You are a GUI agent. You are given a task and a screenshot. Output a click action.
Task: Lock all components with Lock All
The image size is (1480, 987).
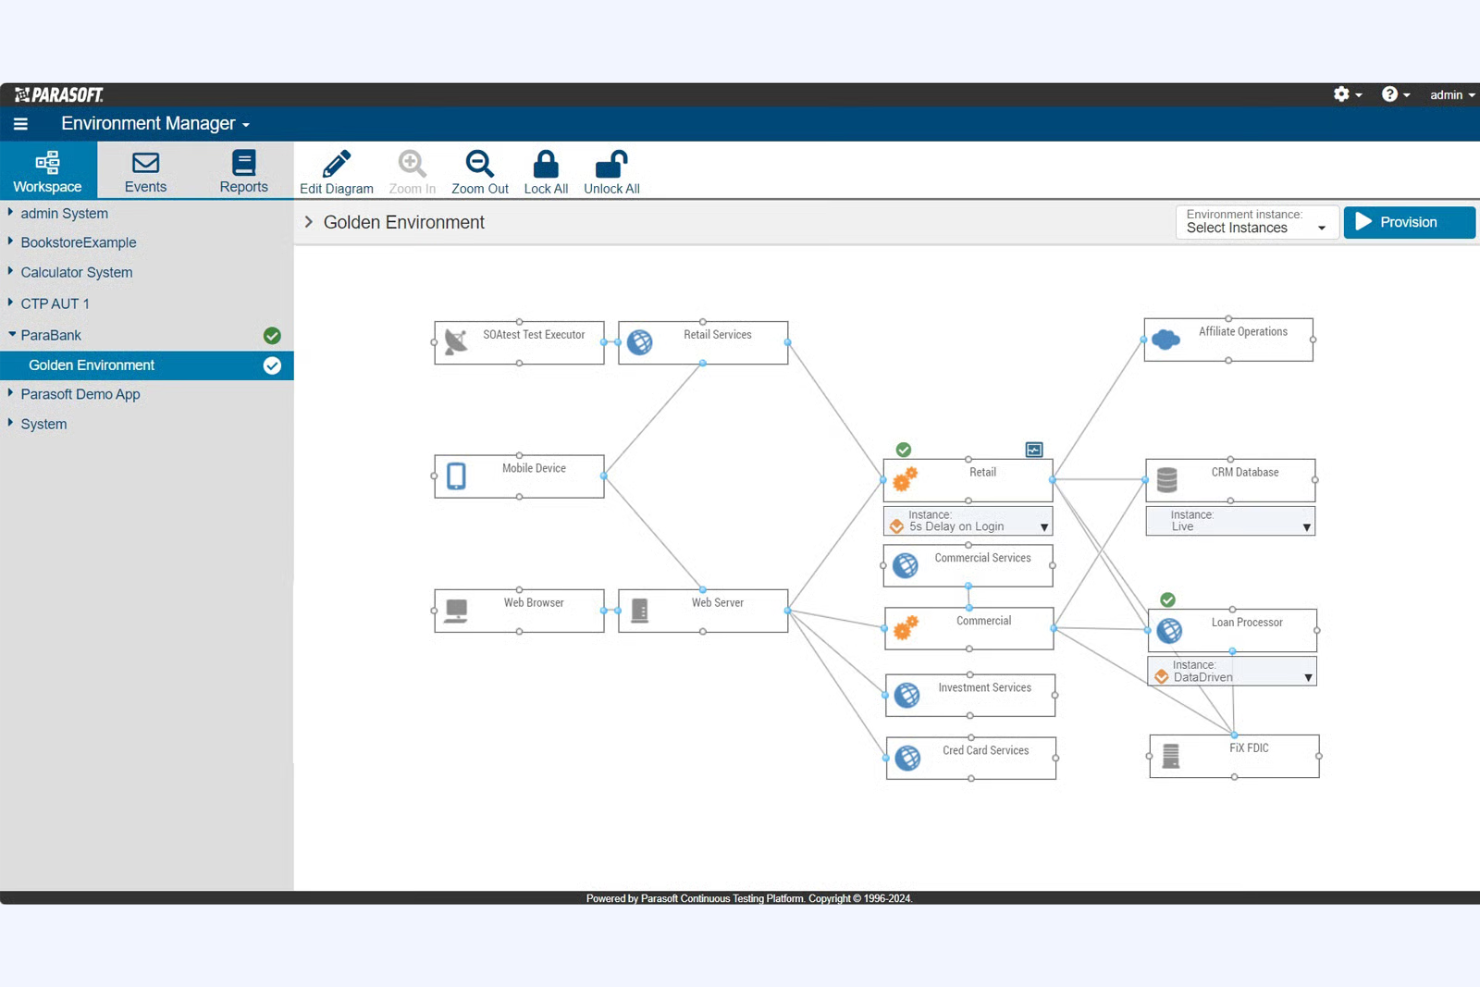[x=545, y=172]
